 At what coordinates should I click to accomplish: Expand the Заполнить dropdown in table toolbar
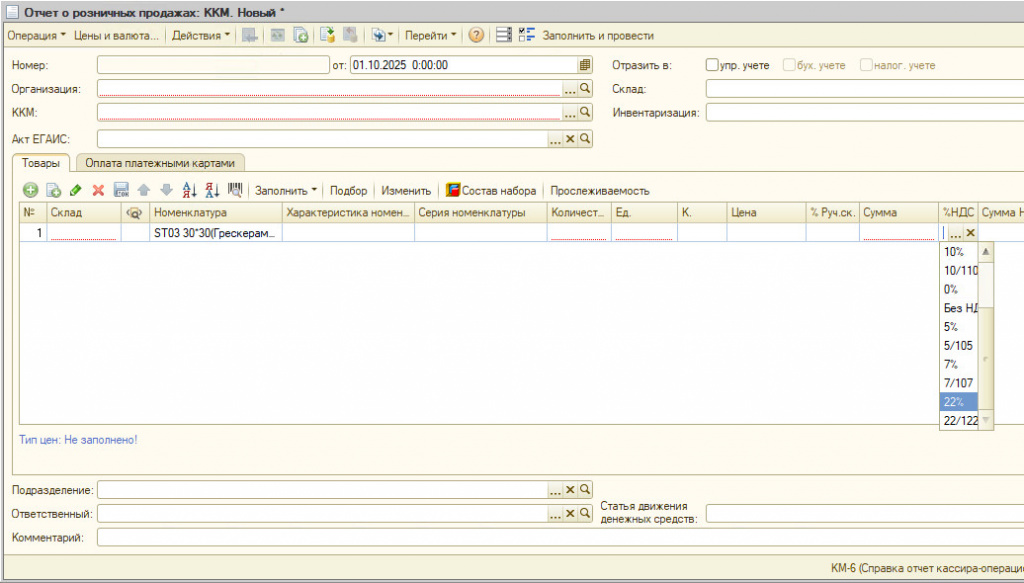point(286,190)
